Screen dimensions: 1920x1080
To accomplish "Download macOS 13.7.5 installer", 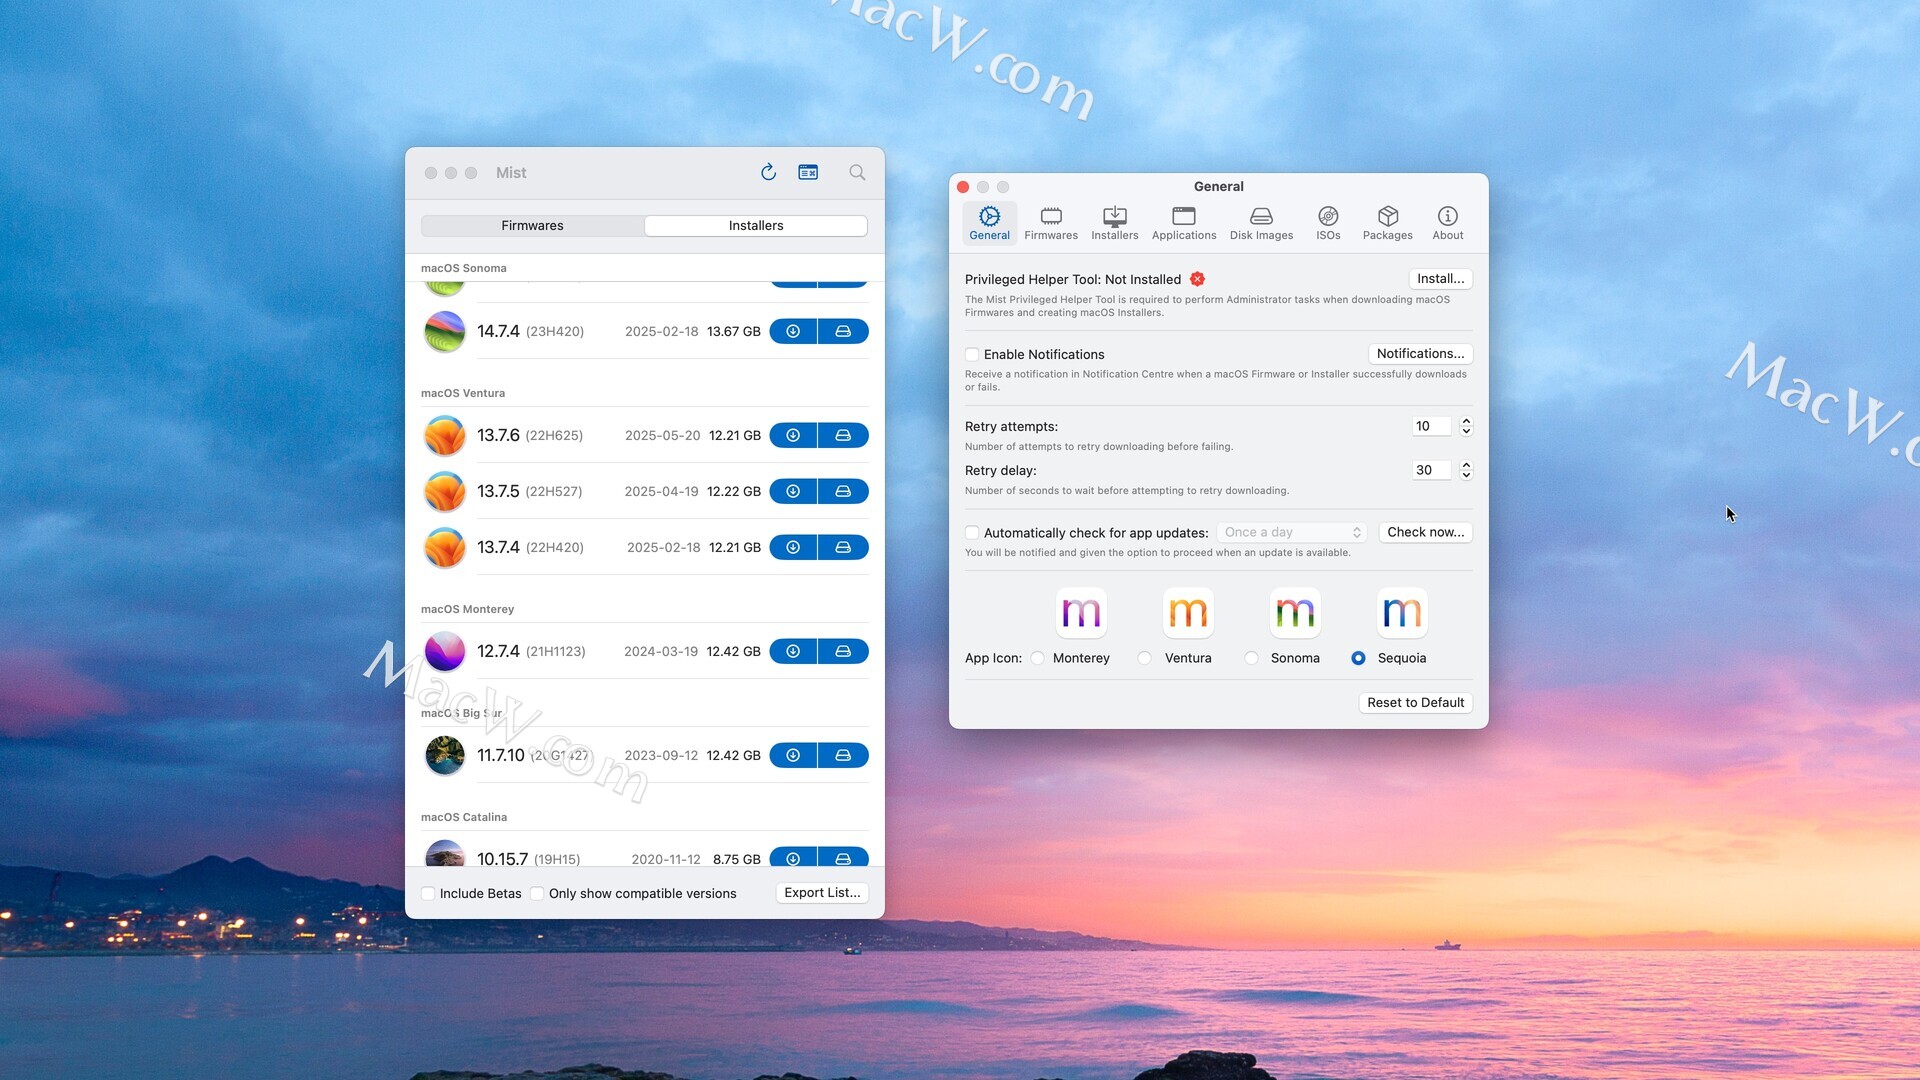I will (793, 491).
